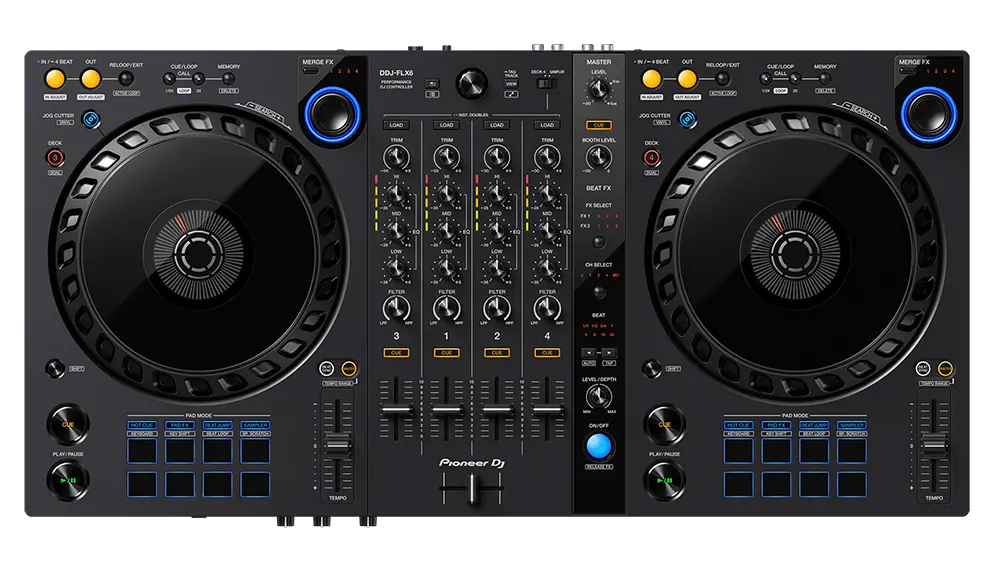Start playback with right deck PLAY/PAUSE
This screenshot has height=569, width=1000.
[x=665, y=480]
